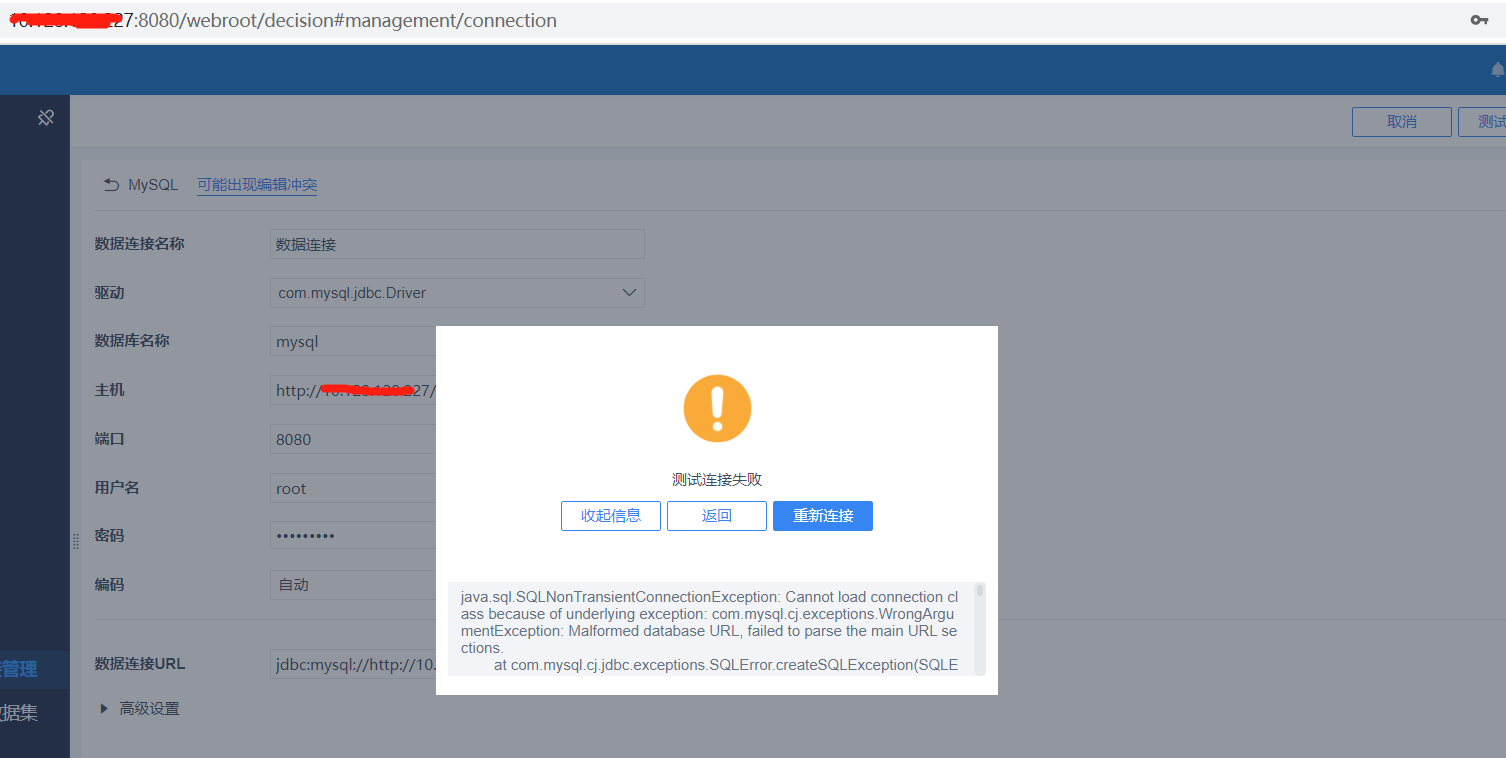Open the 编码 encoding dropdown

pos(353,585)
